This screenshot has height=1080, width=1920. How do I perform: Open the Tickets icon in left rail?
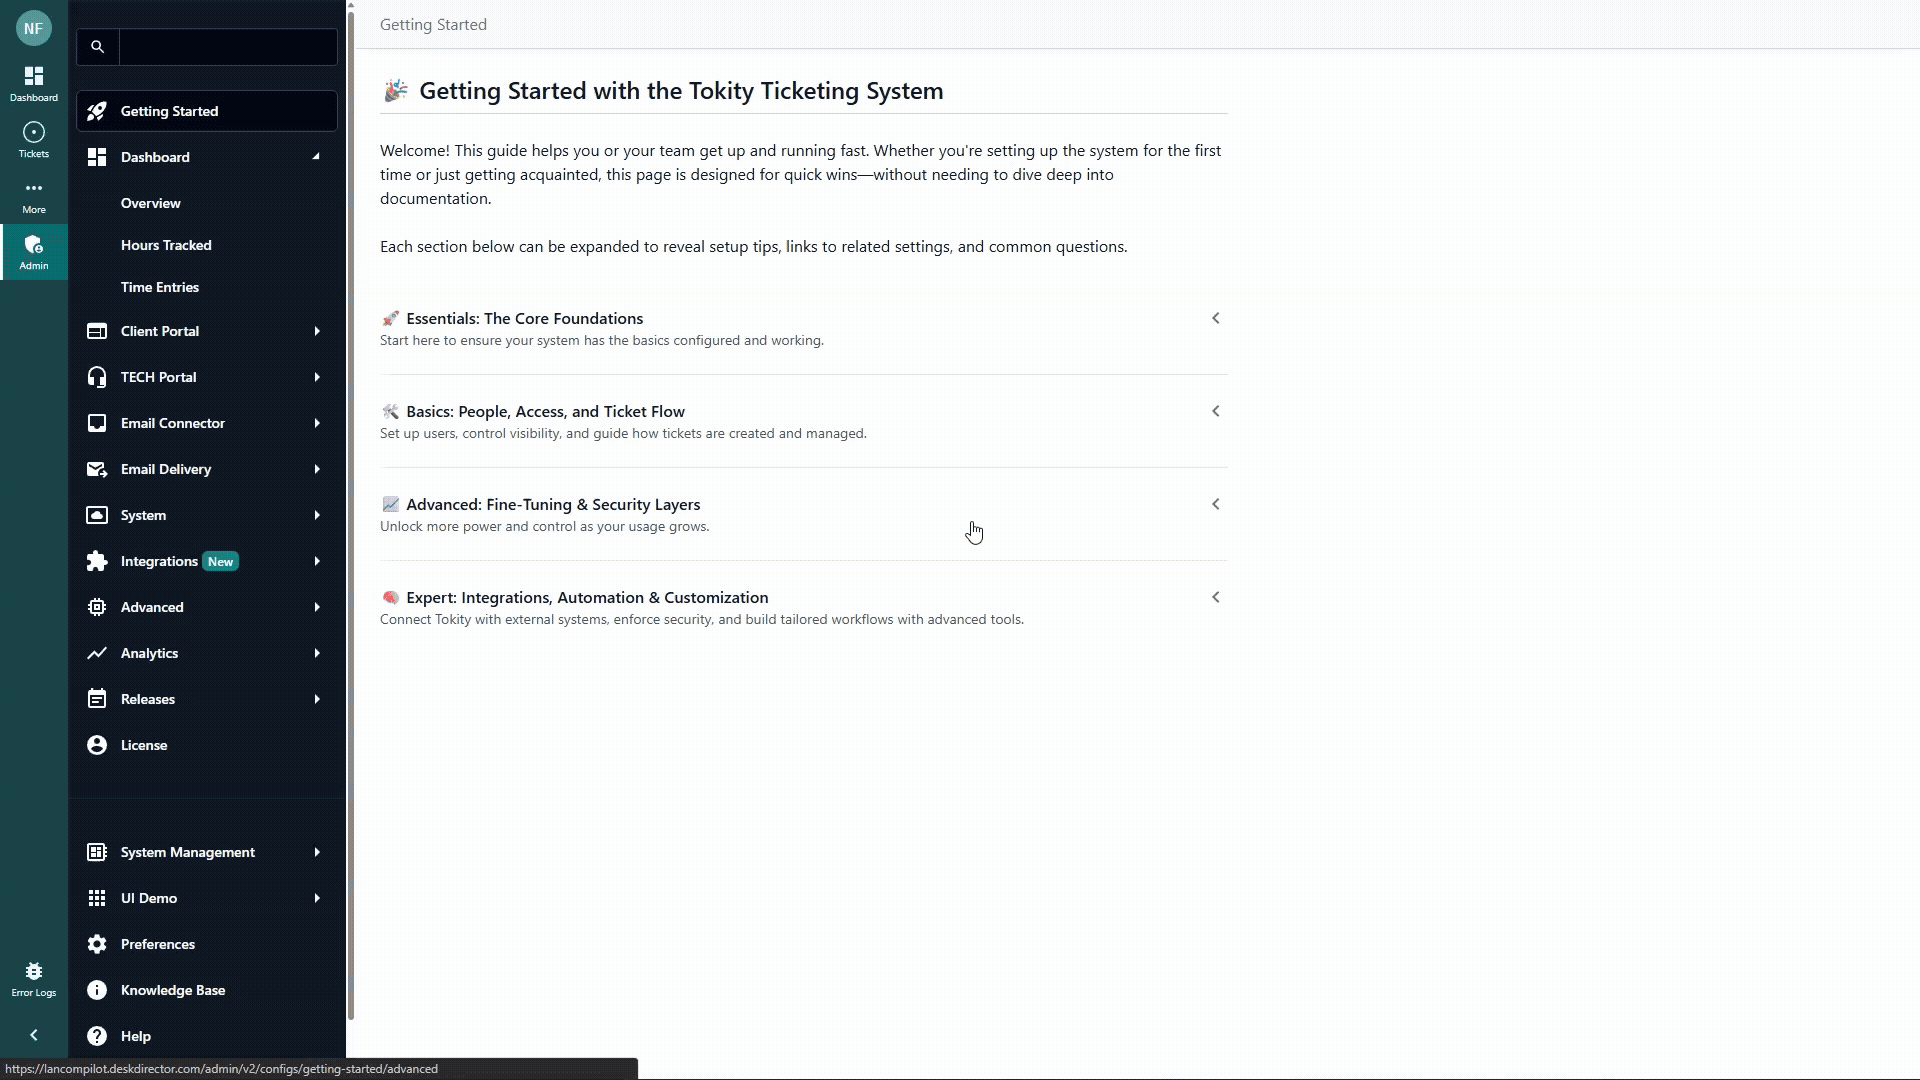click(34, 139)
